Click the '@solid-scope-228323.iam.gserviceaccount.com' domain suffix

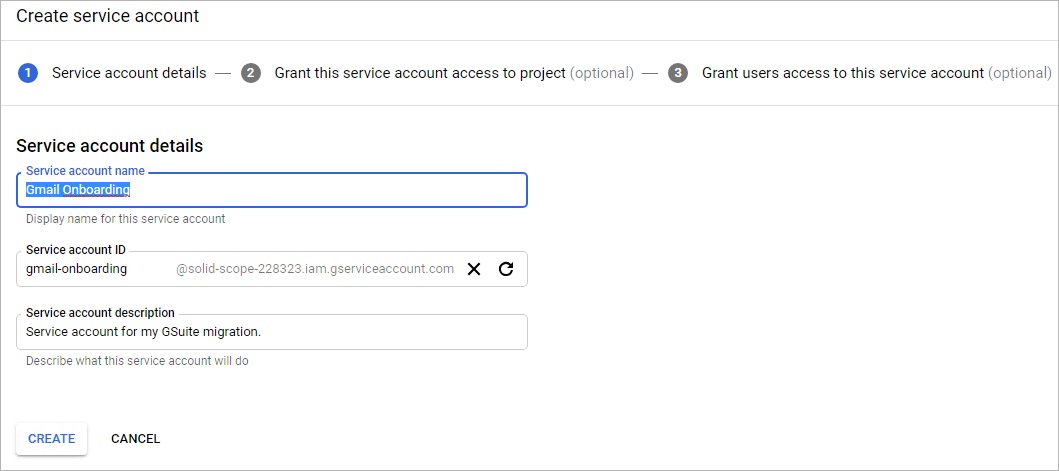[315, 269]
